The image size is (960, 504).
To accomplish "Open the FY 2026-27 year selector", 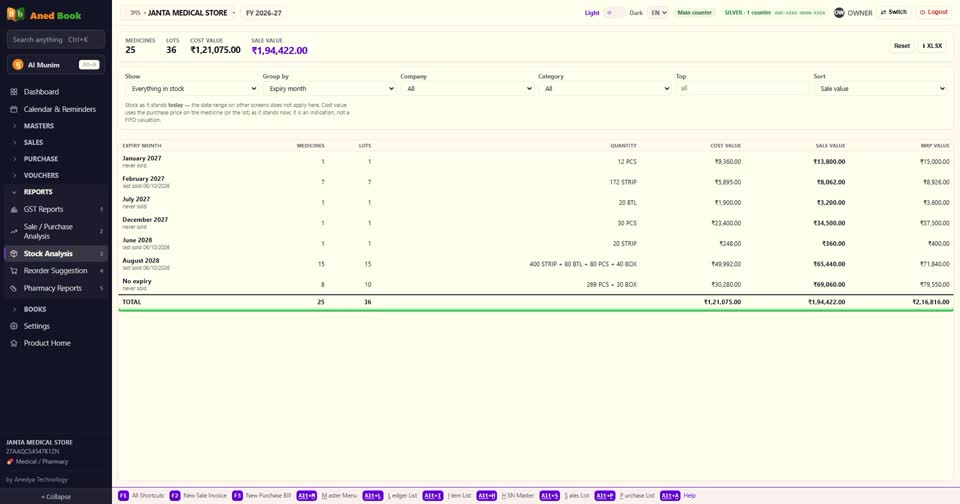I will click(x=263, y=13).
